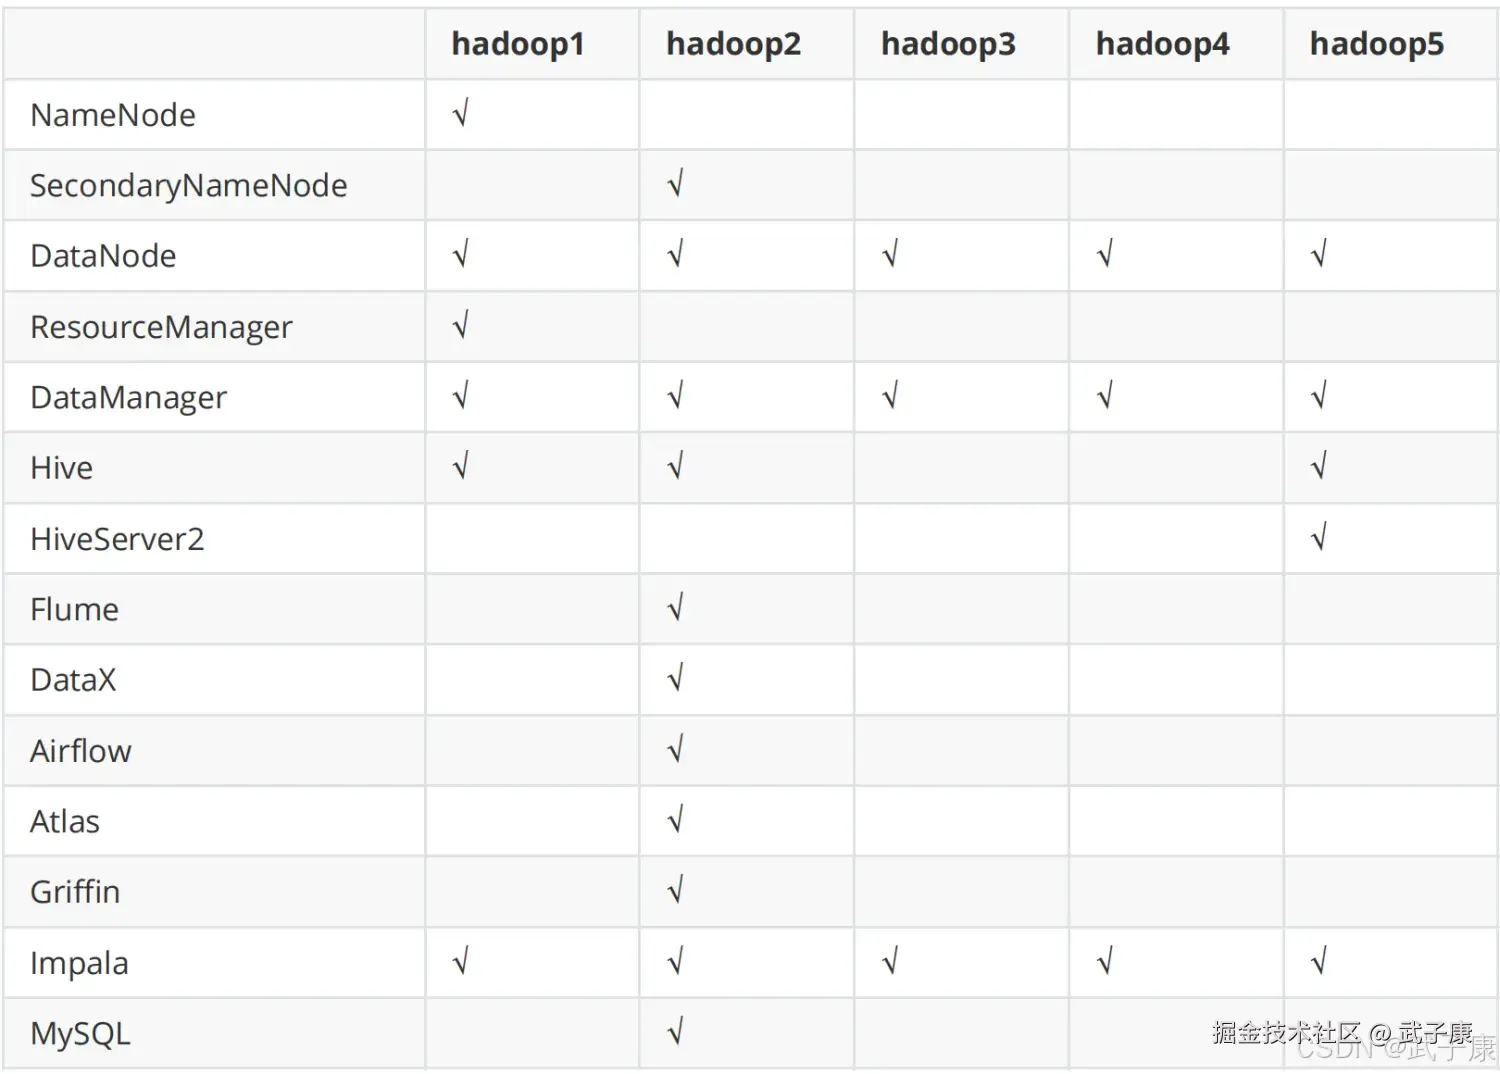Screen dimensions: 1500x1074
Task: Click the Impala row label
Action: (x=79, y=963)
